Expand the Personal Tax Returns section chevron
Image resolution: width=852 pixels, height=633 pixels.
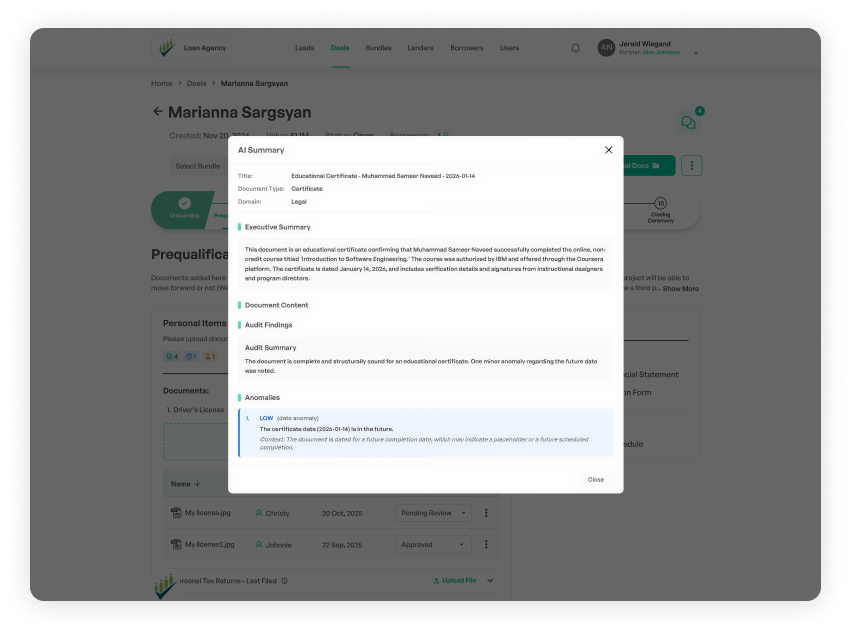pos(490,580)
